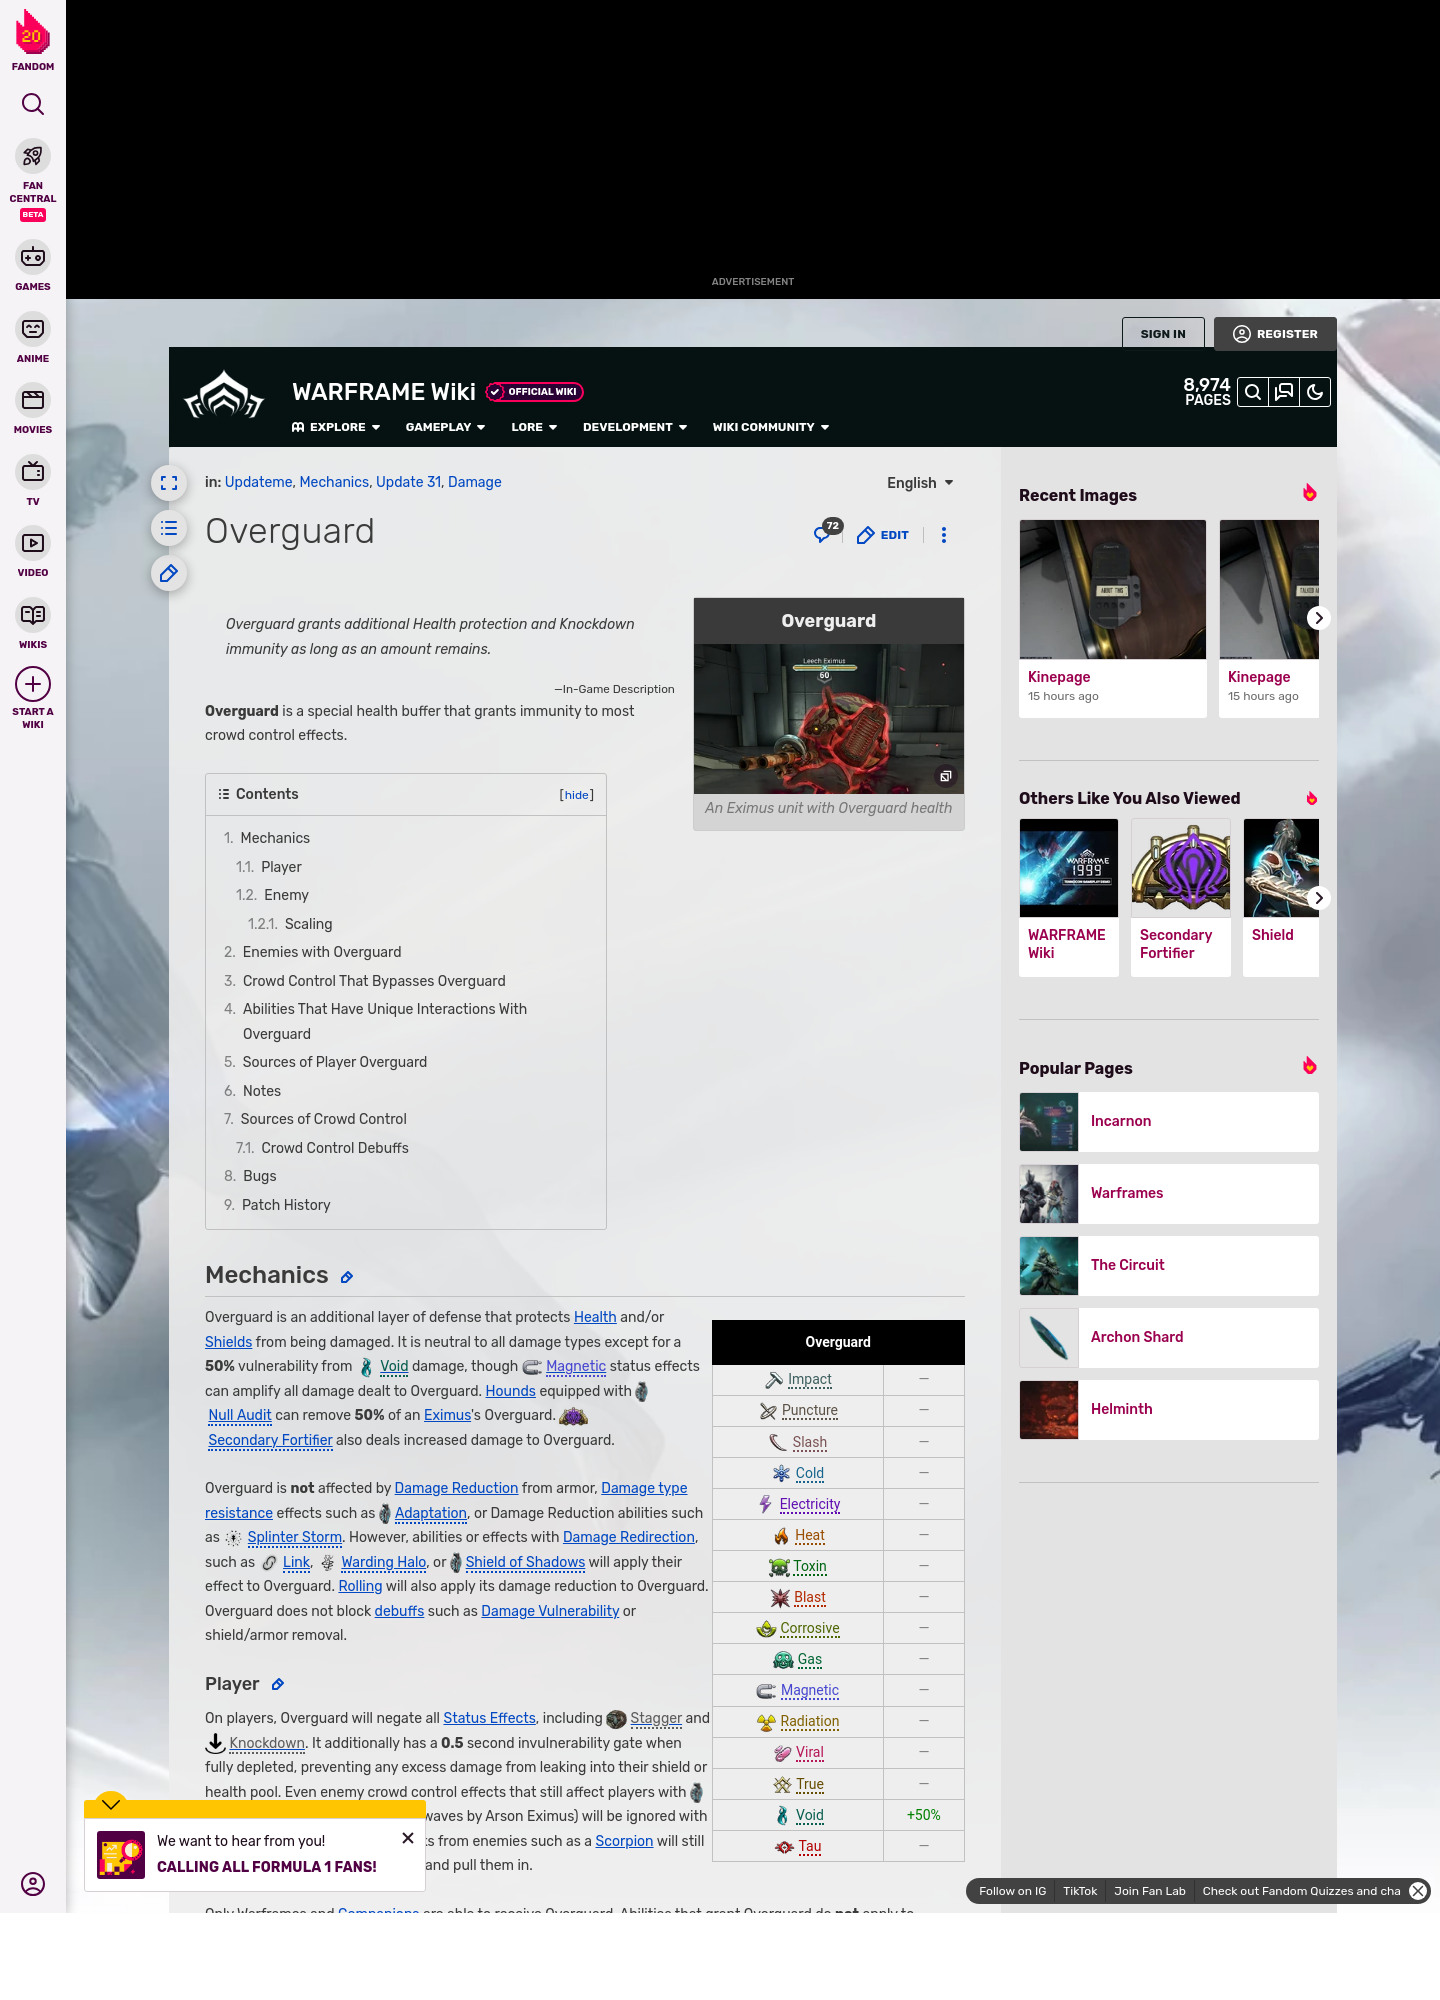Open the Anime sidebar icon
The width and height of the screenshot is (1440, 2000).
[33, 329]
